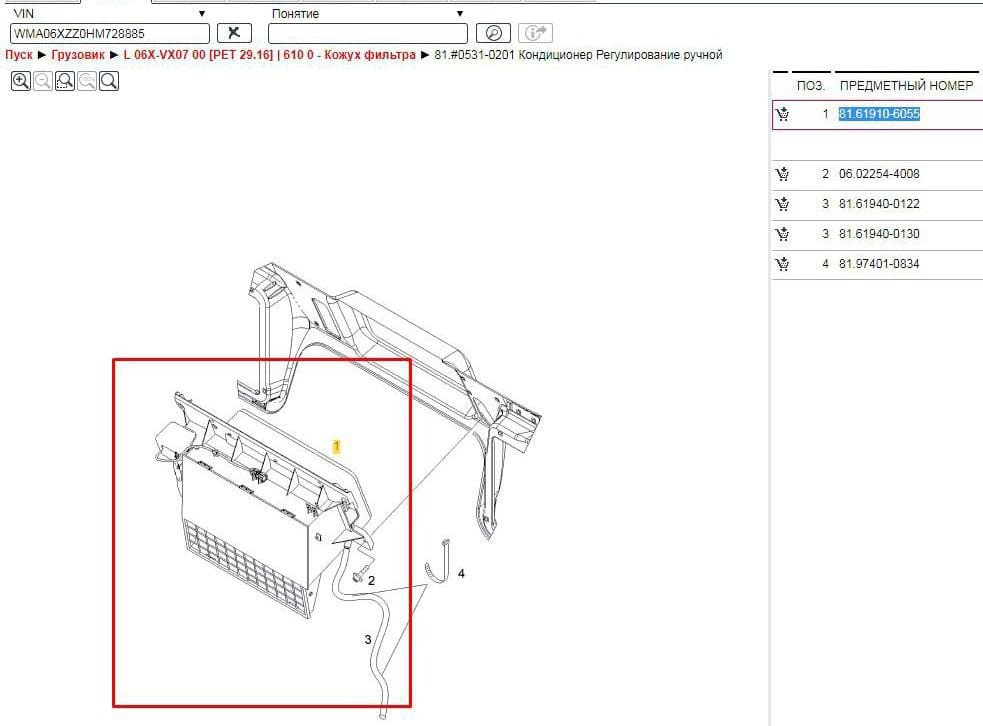Open the VIN dropdown arrow

coord(202,14)
